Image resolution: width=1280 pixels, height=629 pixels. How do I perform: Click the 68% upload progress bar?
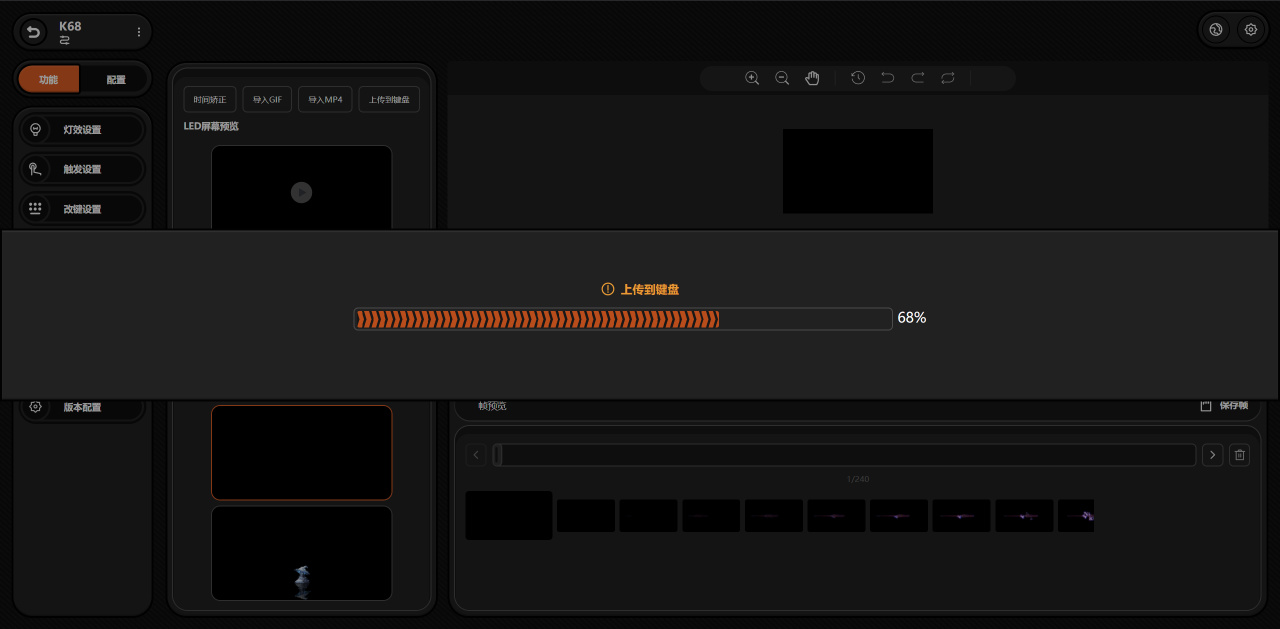622,319
